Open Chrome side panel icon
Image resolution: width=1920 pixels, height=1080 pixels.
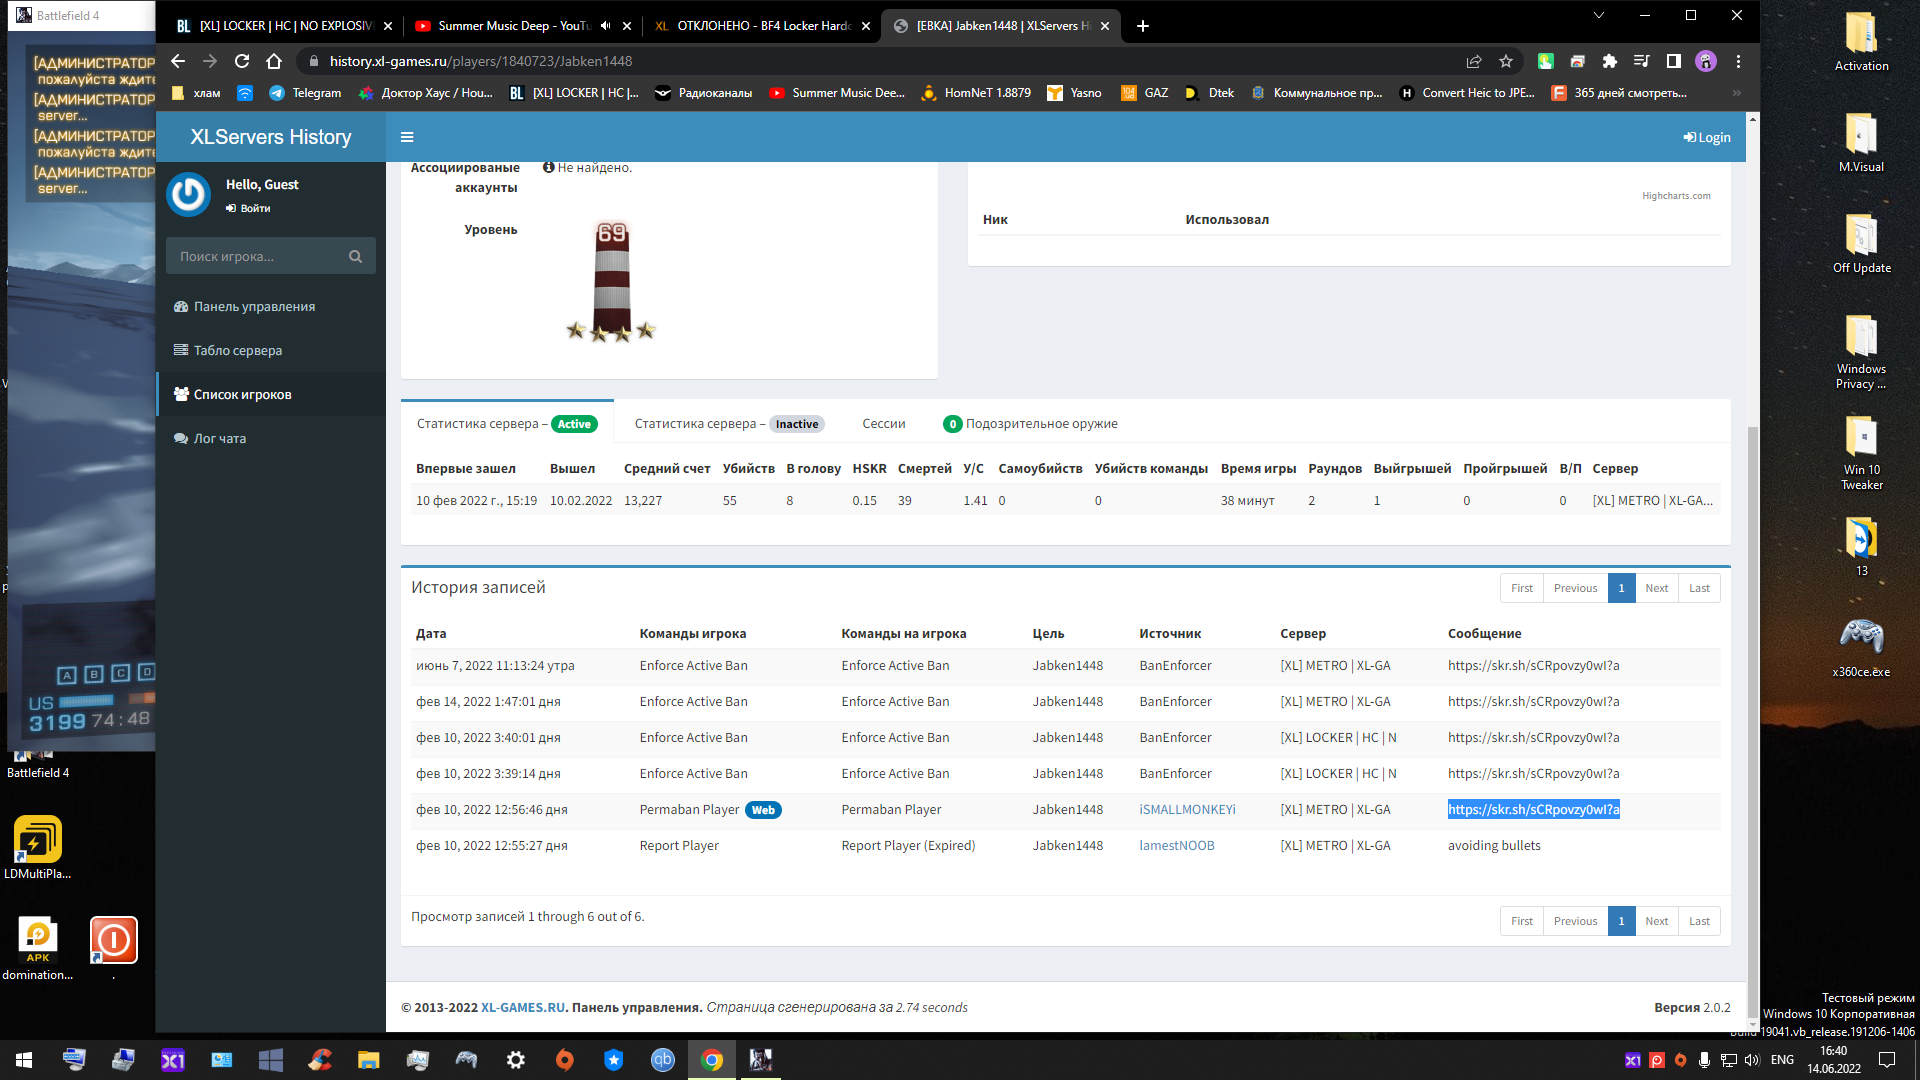pos(1673,61)
